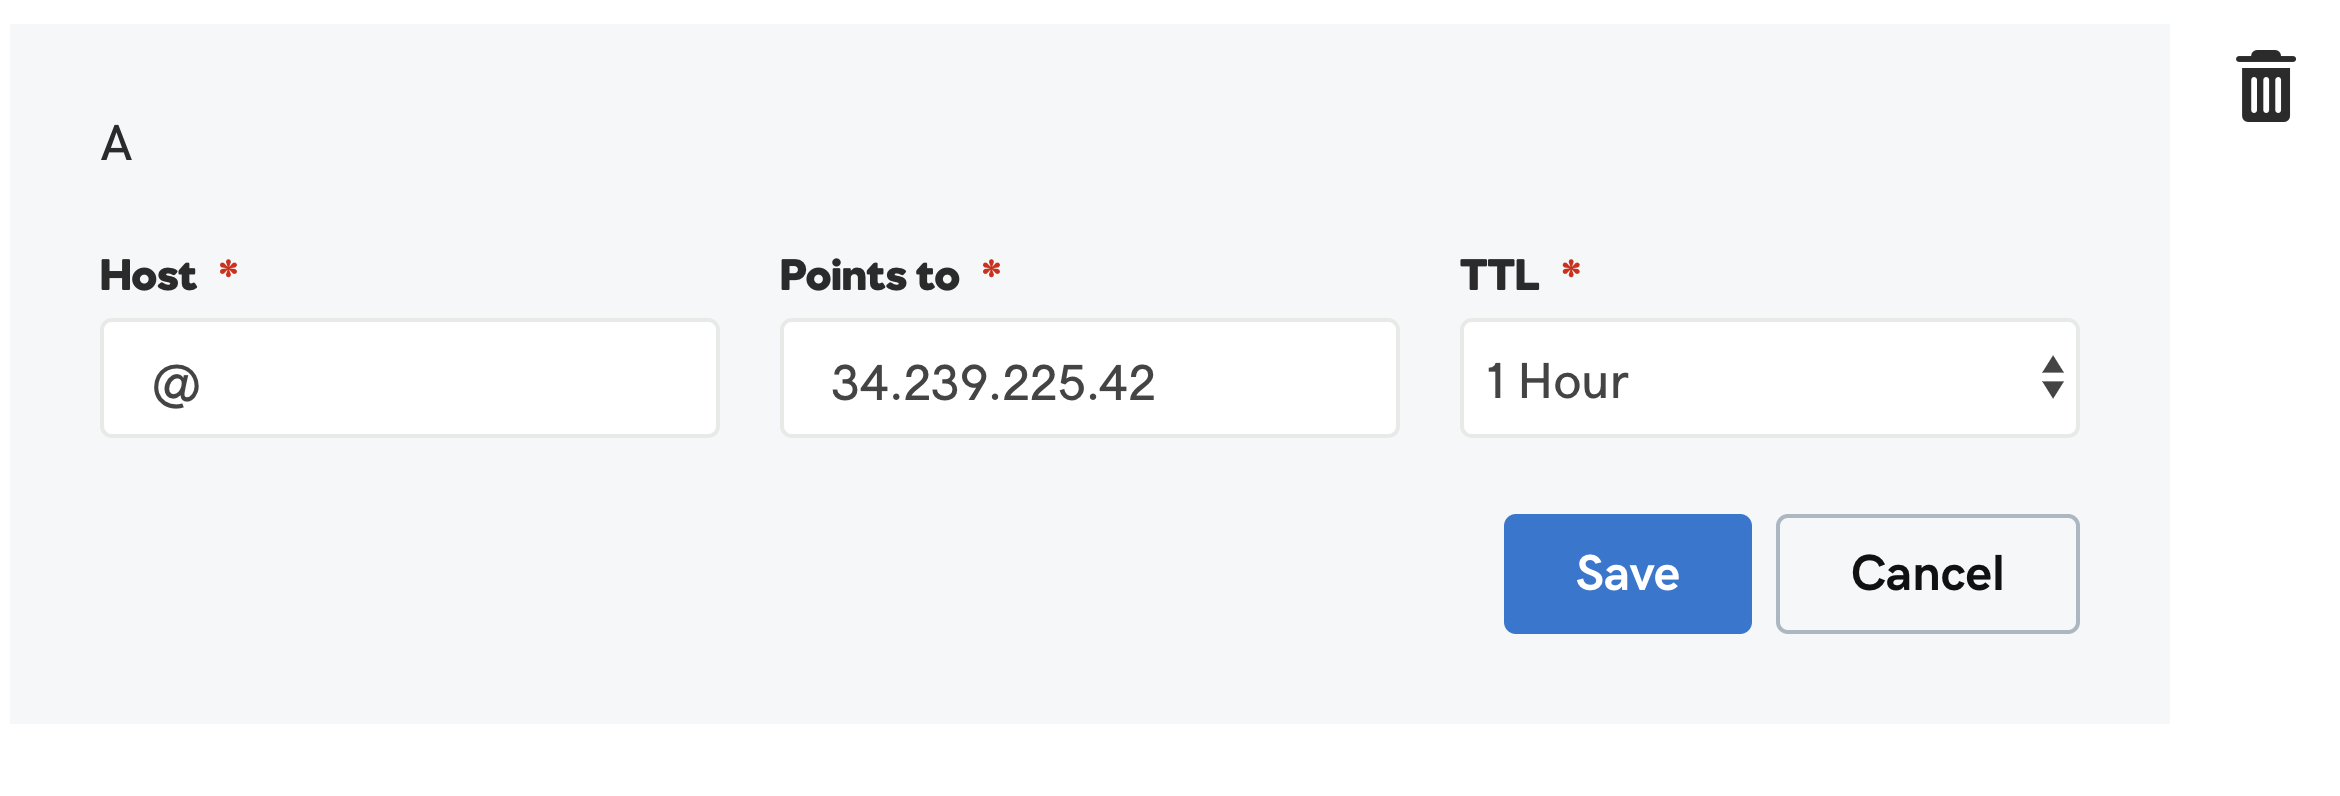The width and height of the screenshot is (2340, 796).
Task: Delete the A record with trash icon
Action: [2265, 86]
